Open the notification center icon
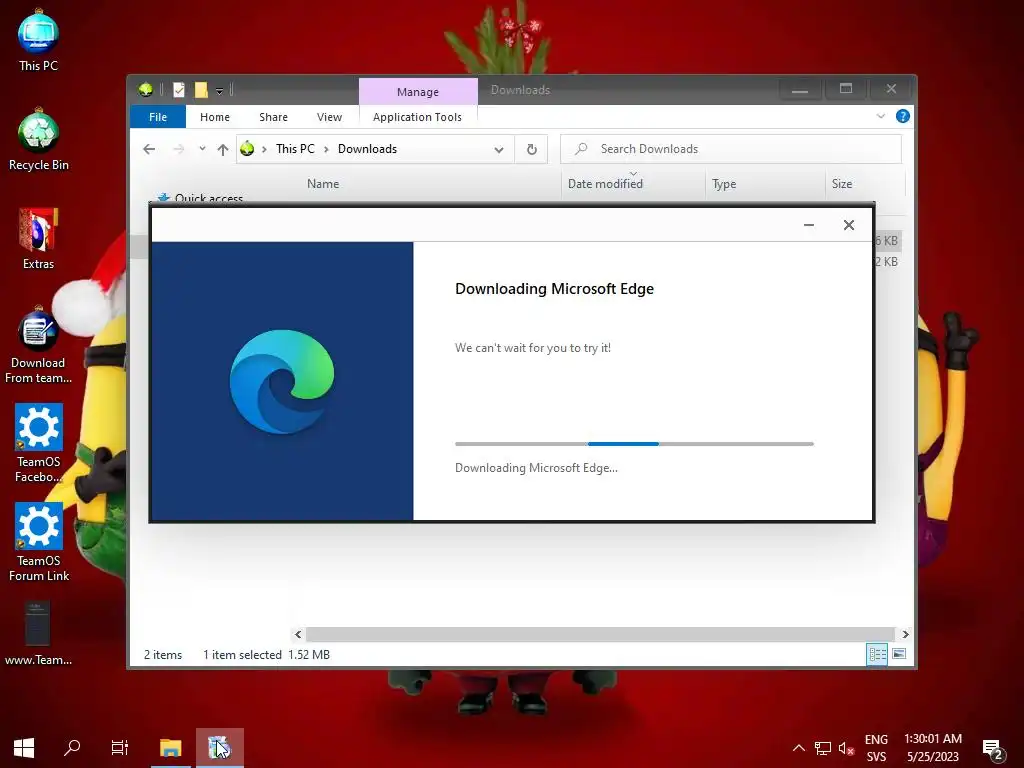 coord(993,750)
